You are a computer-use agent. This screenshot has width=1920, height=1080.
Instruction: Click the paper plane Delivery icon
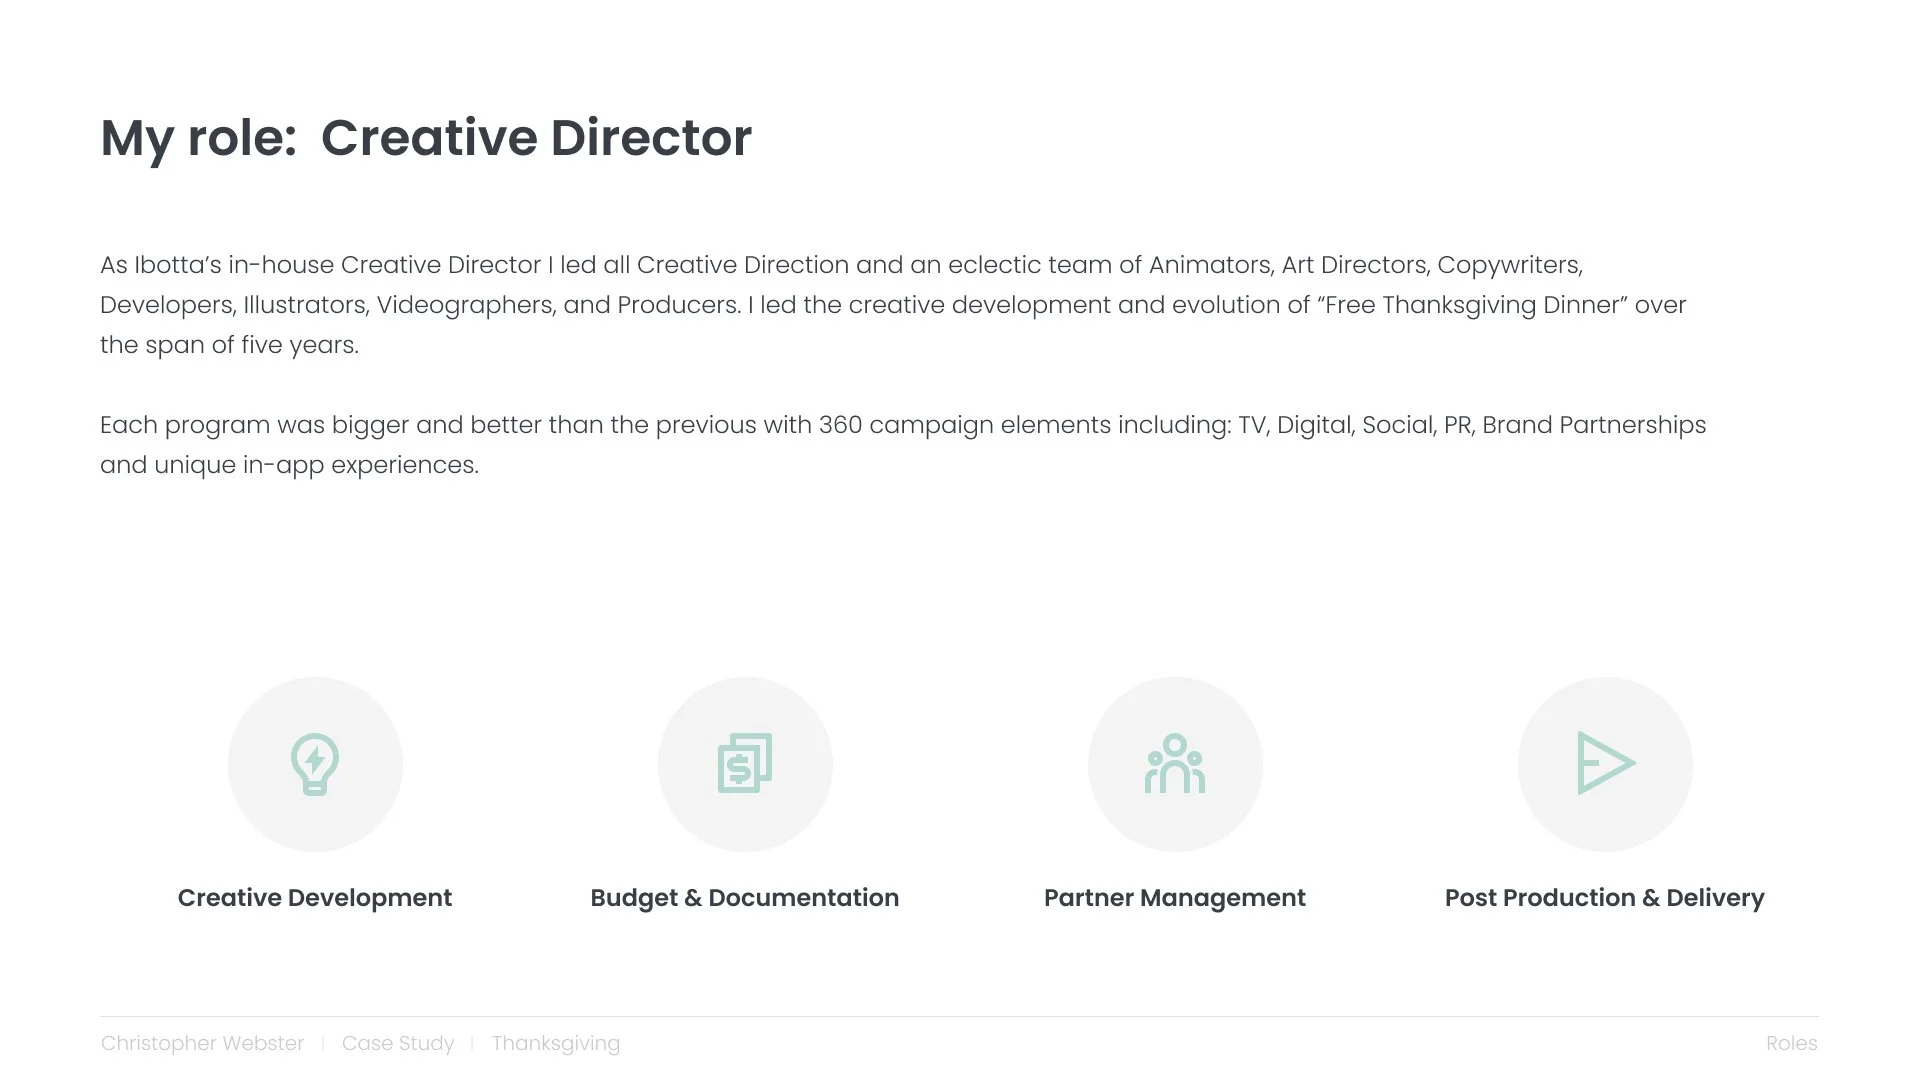point(1606,763)
